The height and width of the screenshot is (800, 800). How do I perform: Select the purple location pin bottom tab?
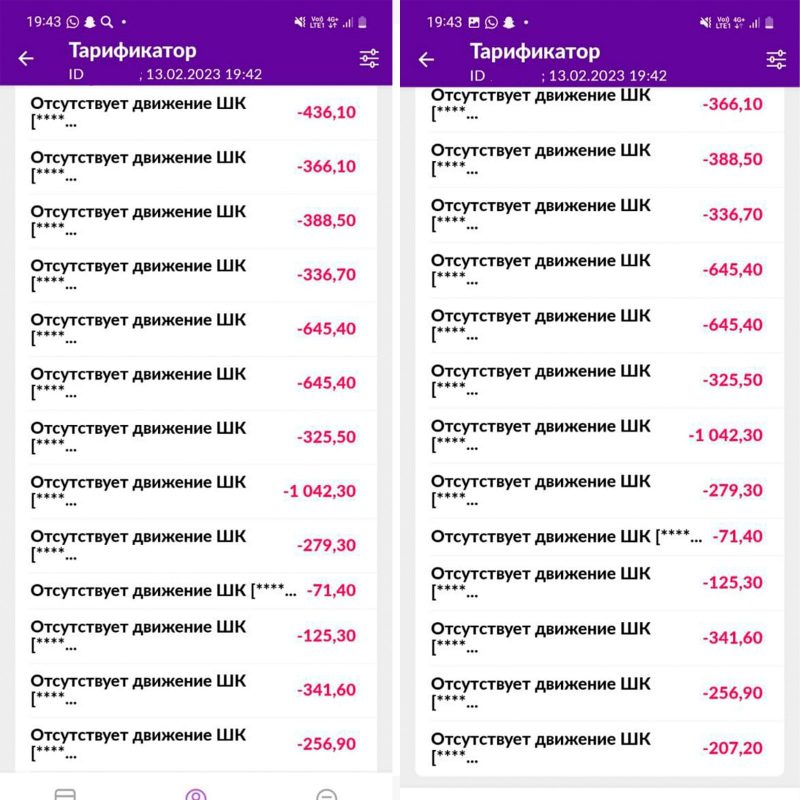coord(196,795)
